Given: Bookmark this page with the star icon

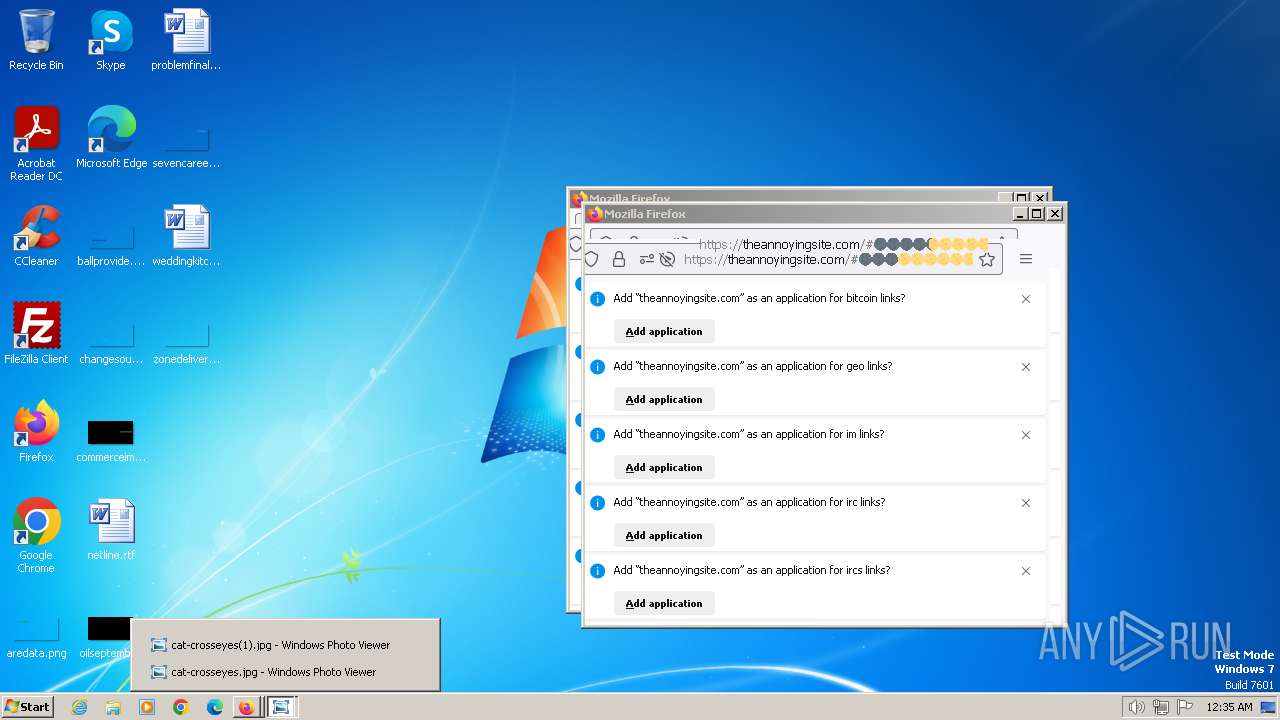Looking at the screenshot, I should 987,259.
